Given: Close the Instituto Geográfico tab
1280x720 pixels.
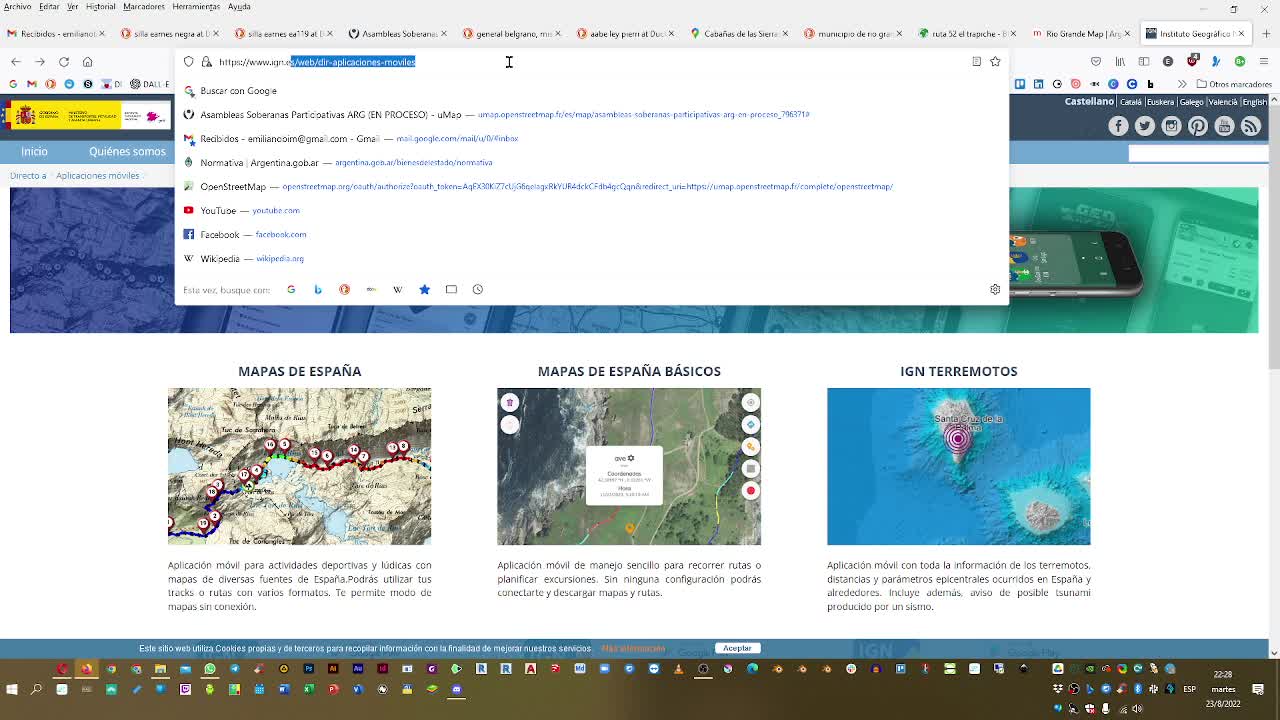Looking at the screenshot, I should 1241,33.
